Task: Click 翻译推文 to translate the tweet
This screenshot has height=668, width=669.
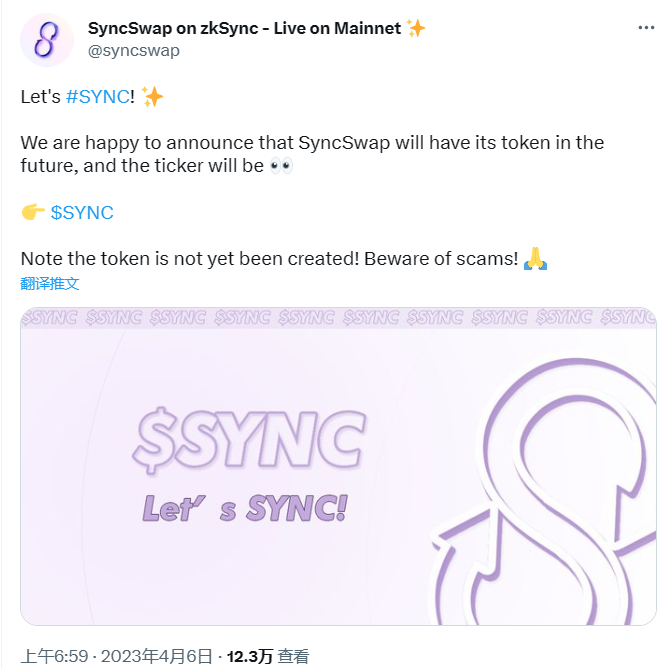Action: 50,284
